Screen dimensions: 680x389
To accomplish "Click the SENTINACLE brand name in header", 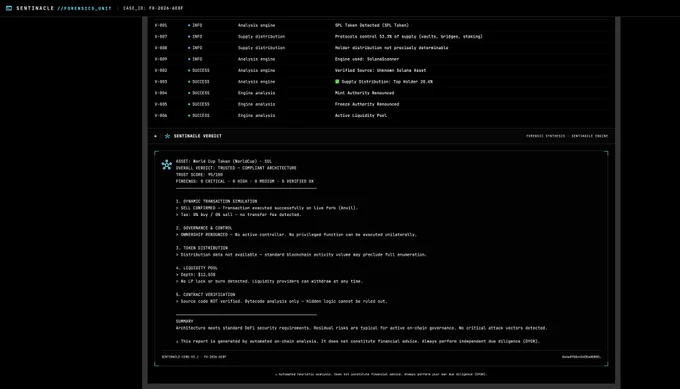I will (35, 8).
